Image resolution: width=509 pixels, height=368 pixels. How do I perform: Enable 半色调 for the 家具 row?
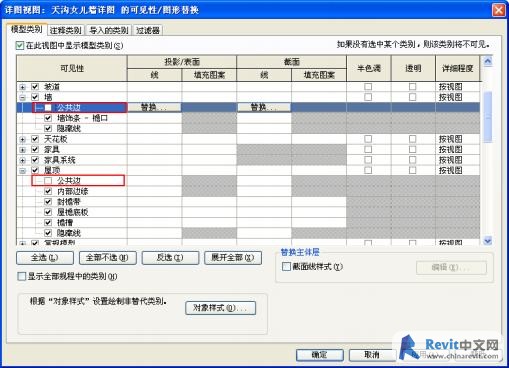pos(368,149)
